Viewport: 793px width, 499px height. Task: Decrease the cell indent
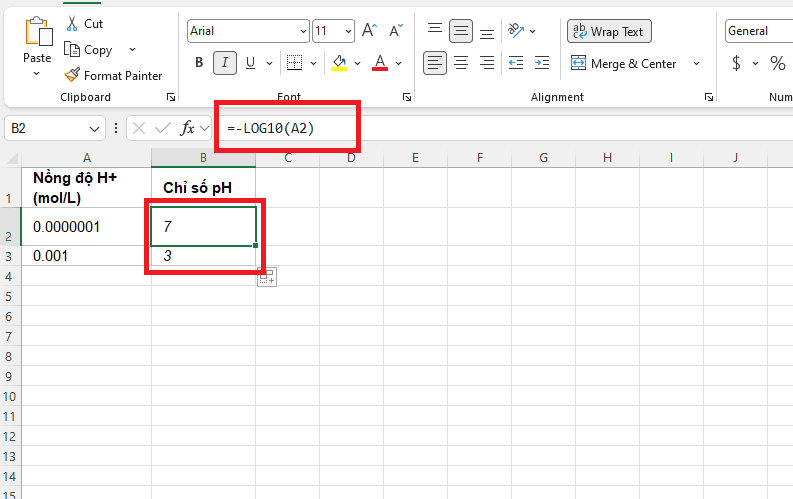click(516, 63)
